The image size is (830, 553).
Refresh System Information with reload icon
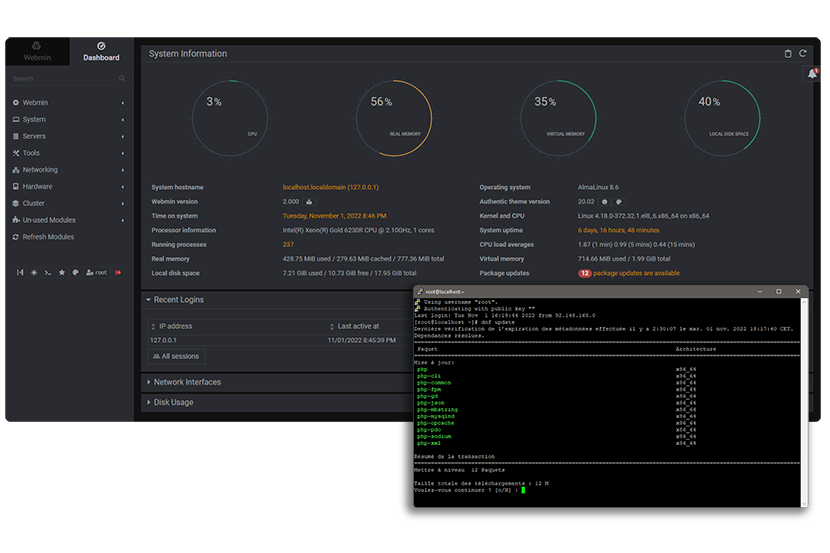[x=802, y=53]
